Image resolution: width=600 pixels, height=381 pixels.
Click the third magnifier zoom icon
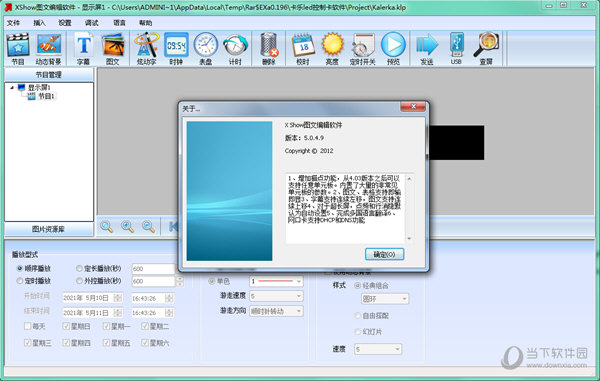[x=148, y=226]
